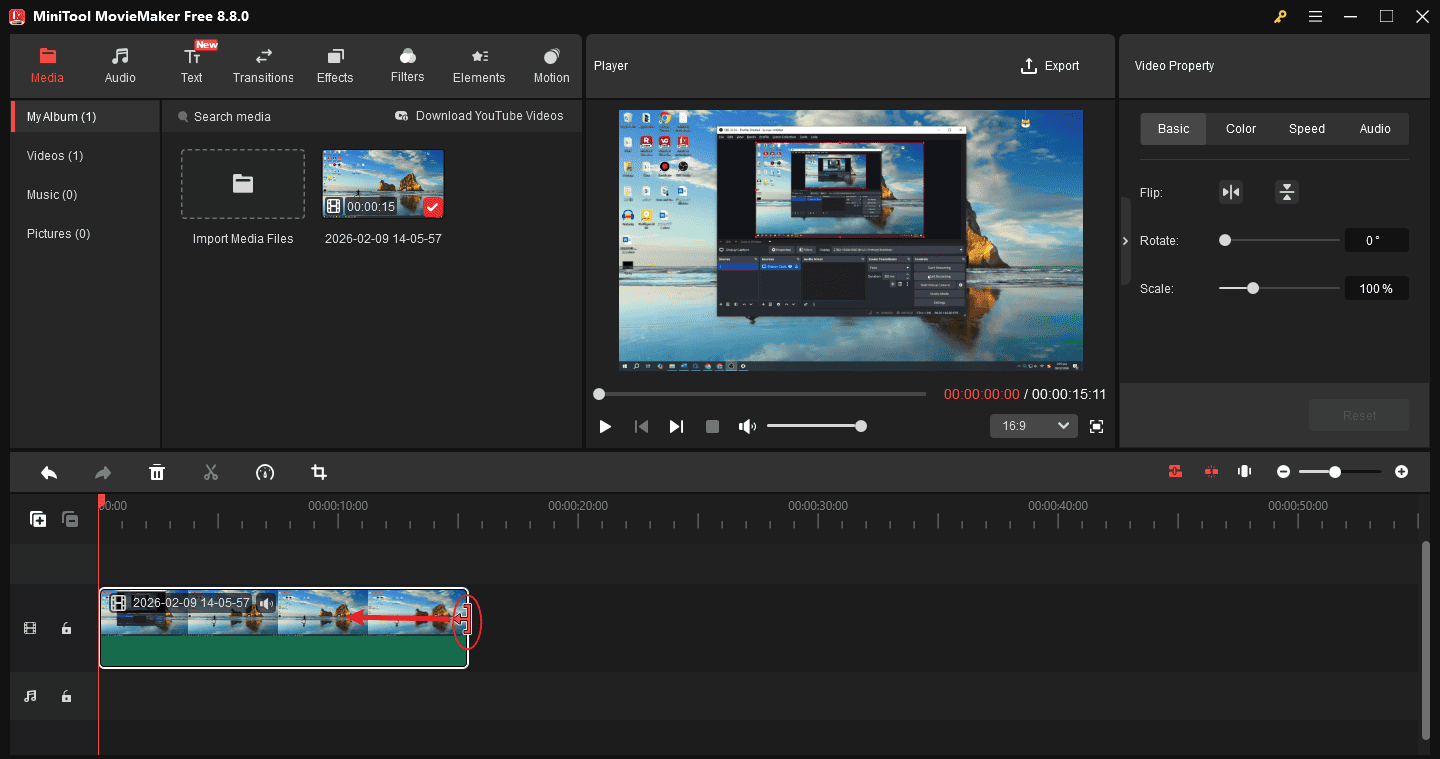Click the player progress bar
The width and height of the screenshot is (1440, 759).
tap(762, 394)
